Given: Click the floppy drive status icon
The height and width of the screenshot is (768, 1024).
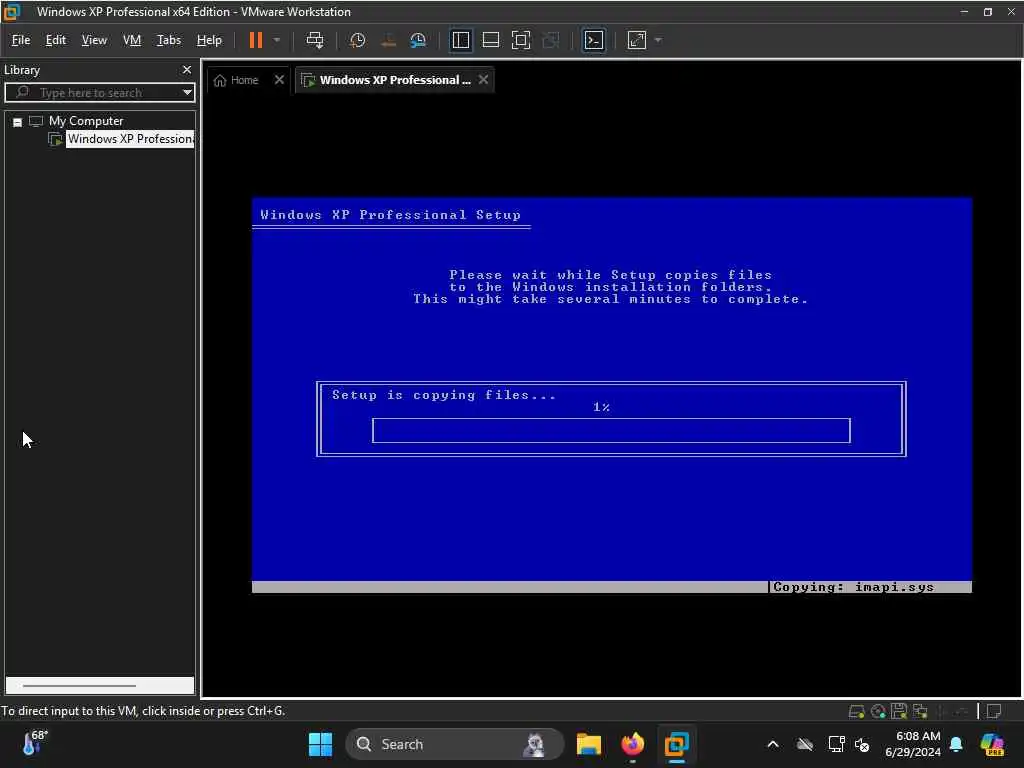Looking at the screenshot, I should tap(899, 711).
